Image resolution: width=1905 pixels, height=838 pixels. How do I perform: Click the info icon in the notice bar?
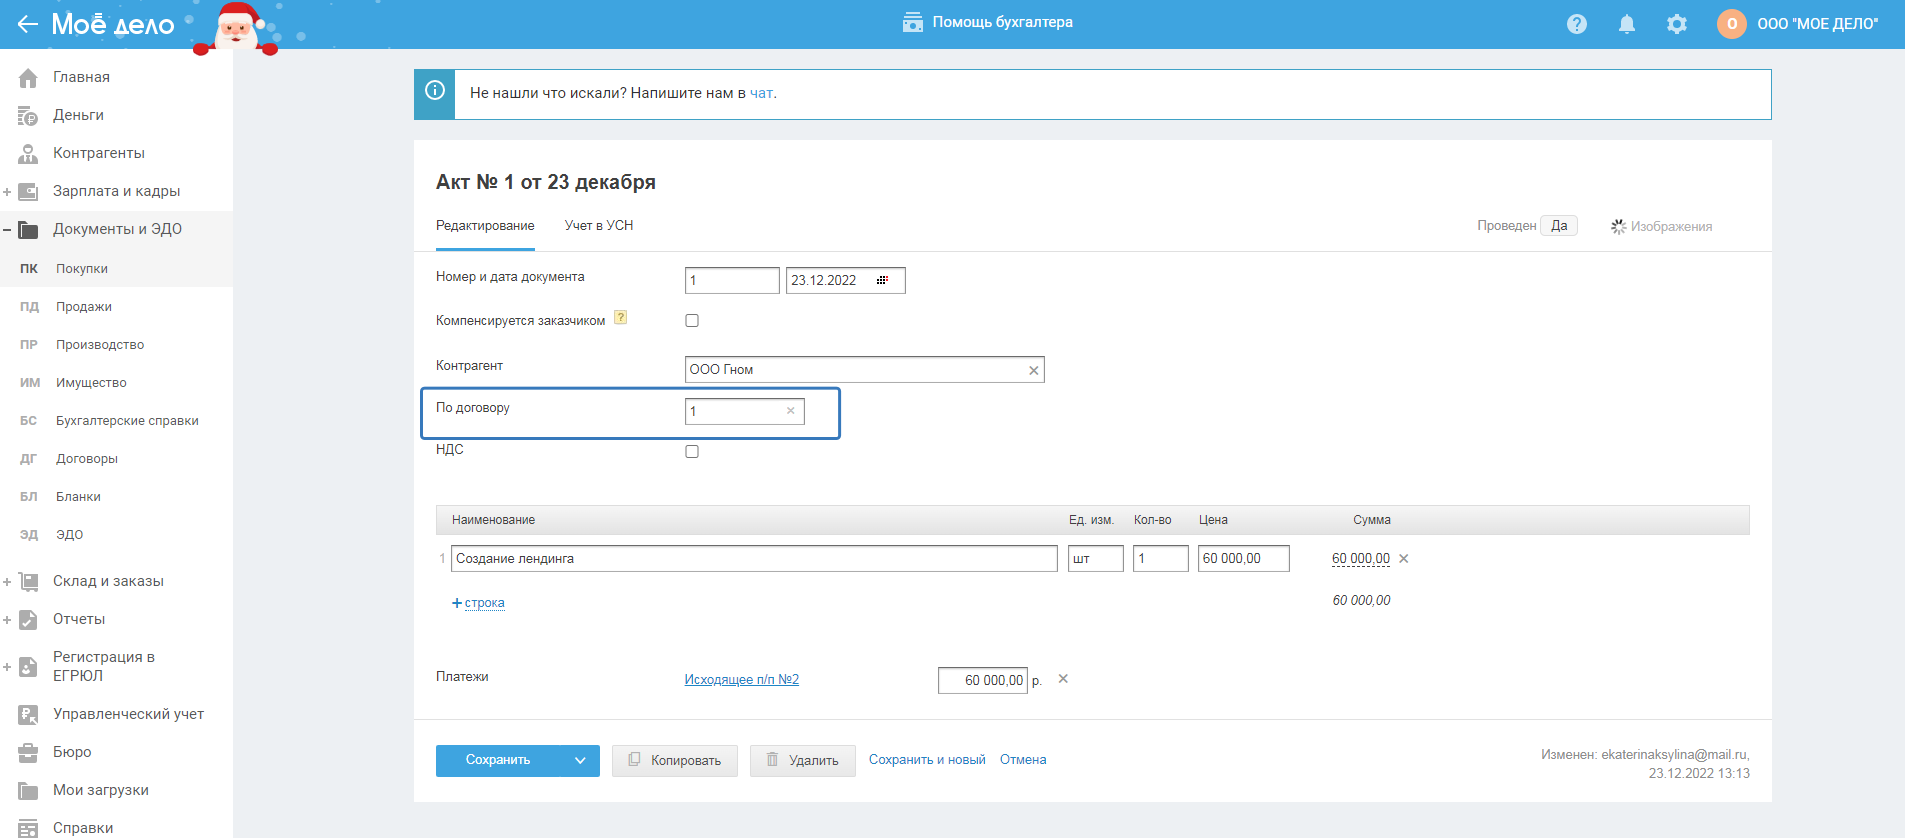[x=435, y=90]
